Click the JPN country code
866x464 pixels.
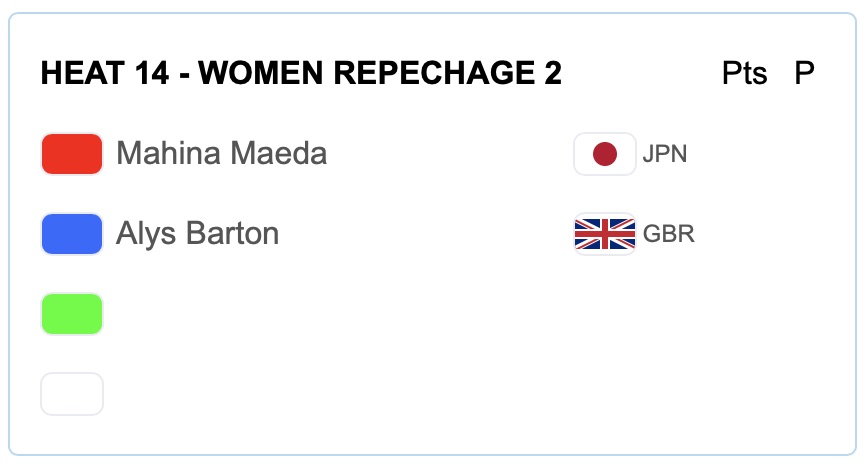(x=665, y=155)
